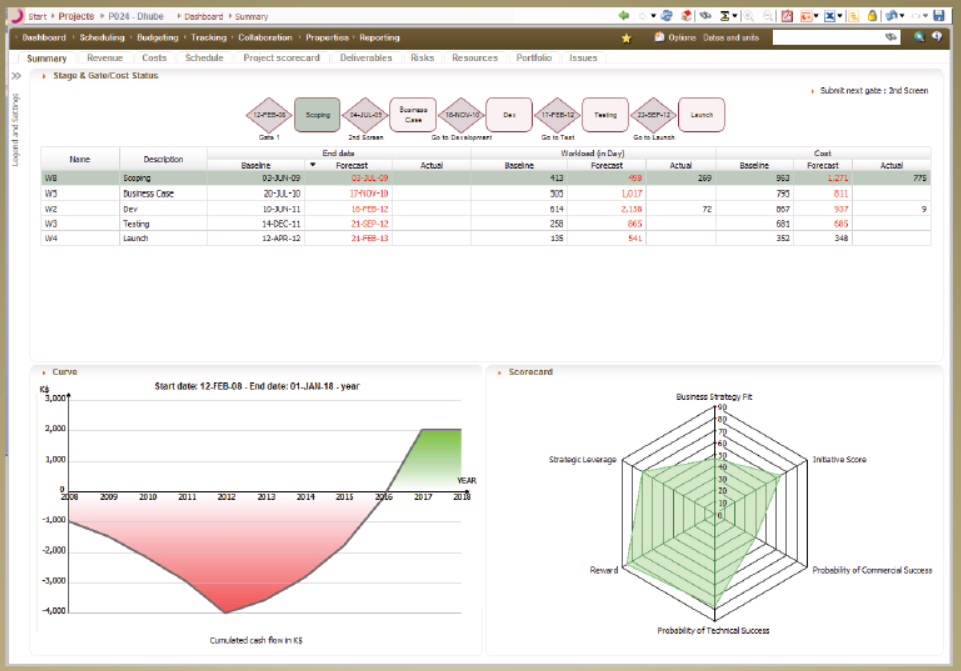The image size is (961, 671).
Task: Expand the Legend and Settings side panel
Action: point(16,76)
